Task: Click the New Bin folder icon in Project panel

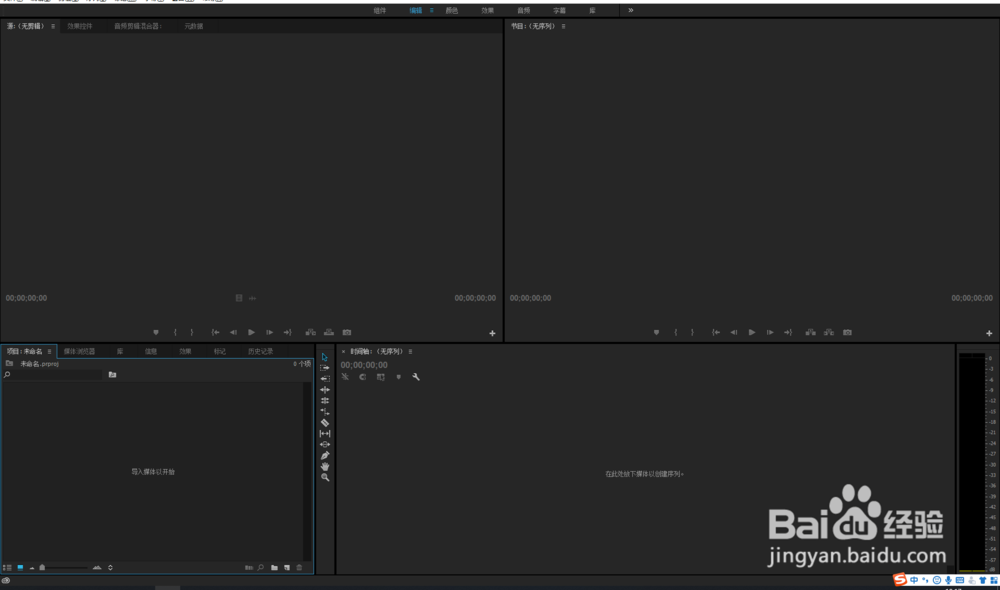Action: pos(274,567)
